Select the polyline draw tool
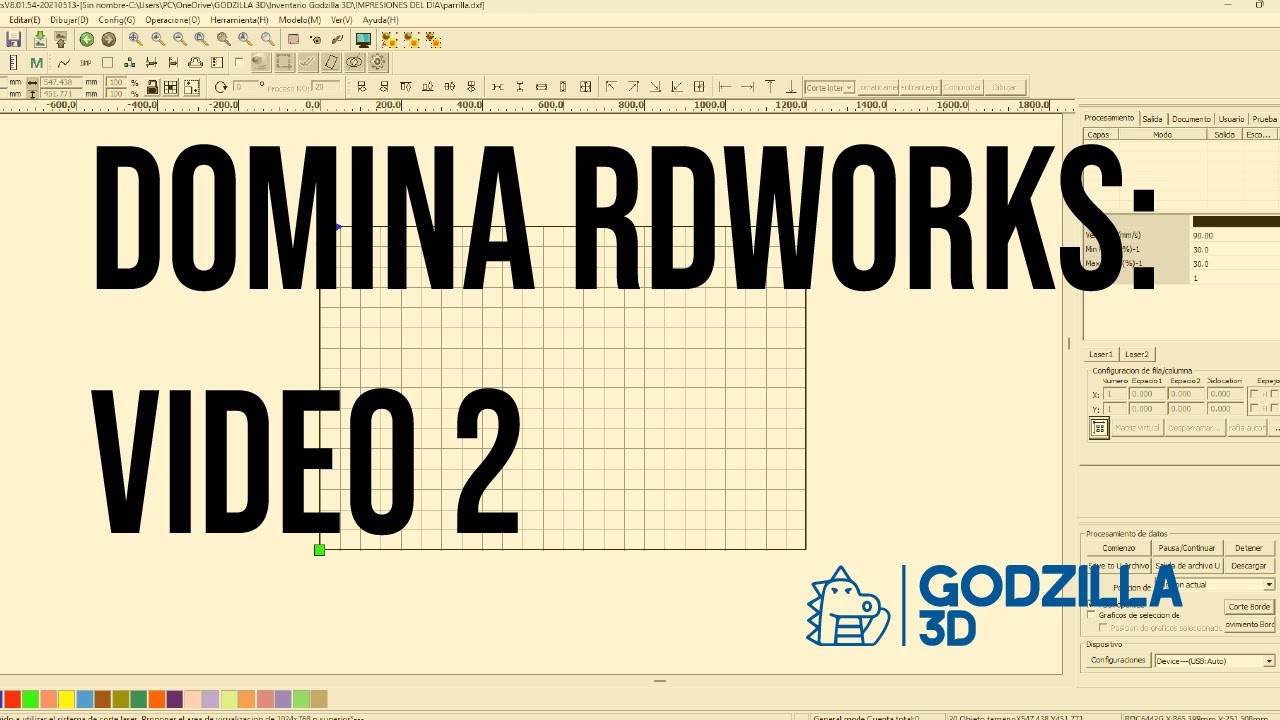This screenshot has width=1280, height=720. point(63,63)
